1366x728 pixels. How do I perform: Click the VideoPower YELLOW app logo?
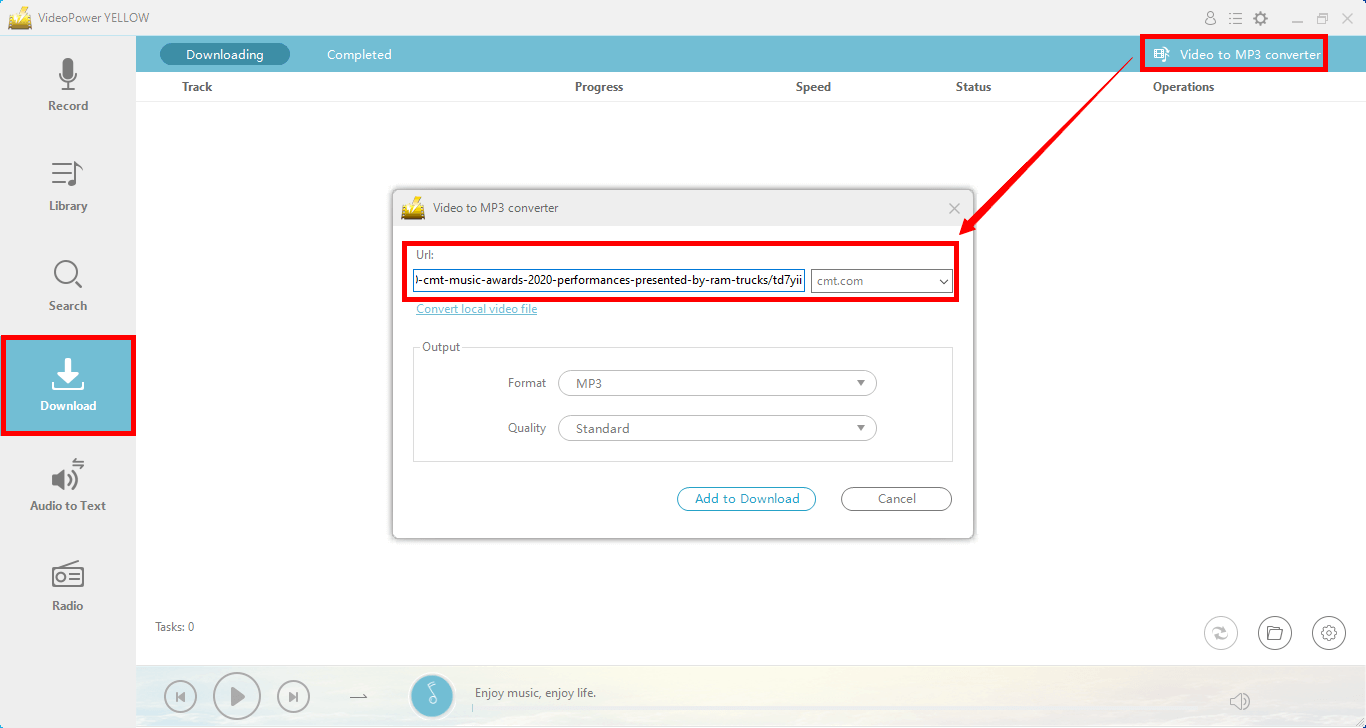coord(20,17)
